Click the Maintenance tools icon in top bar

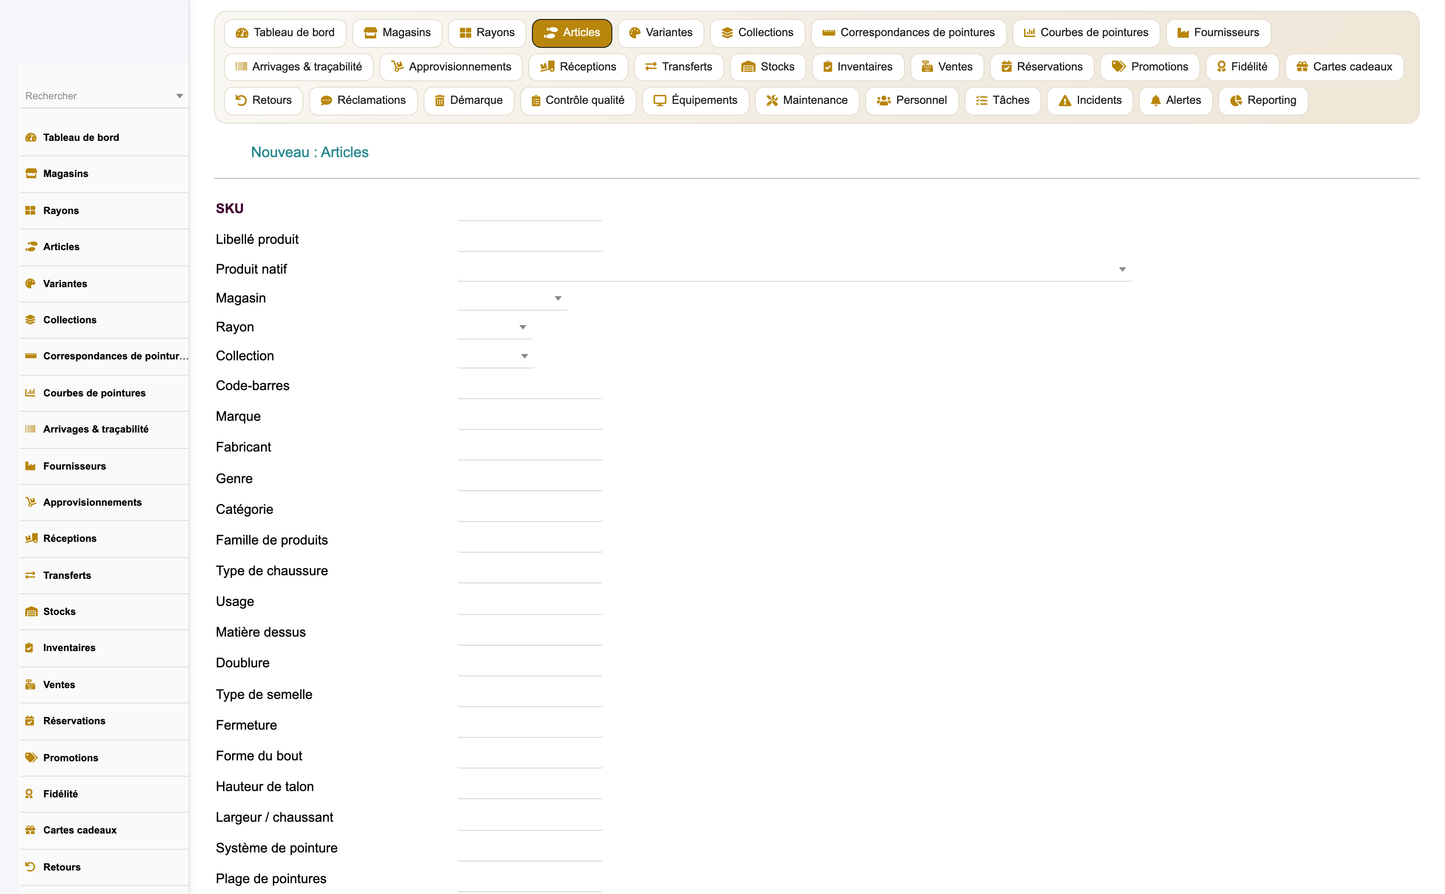pos(772,101)
